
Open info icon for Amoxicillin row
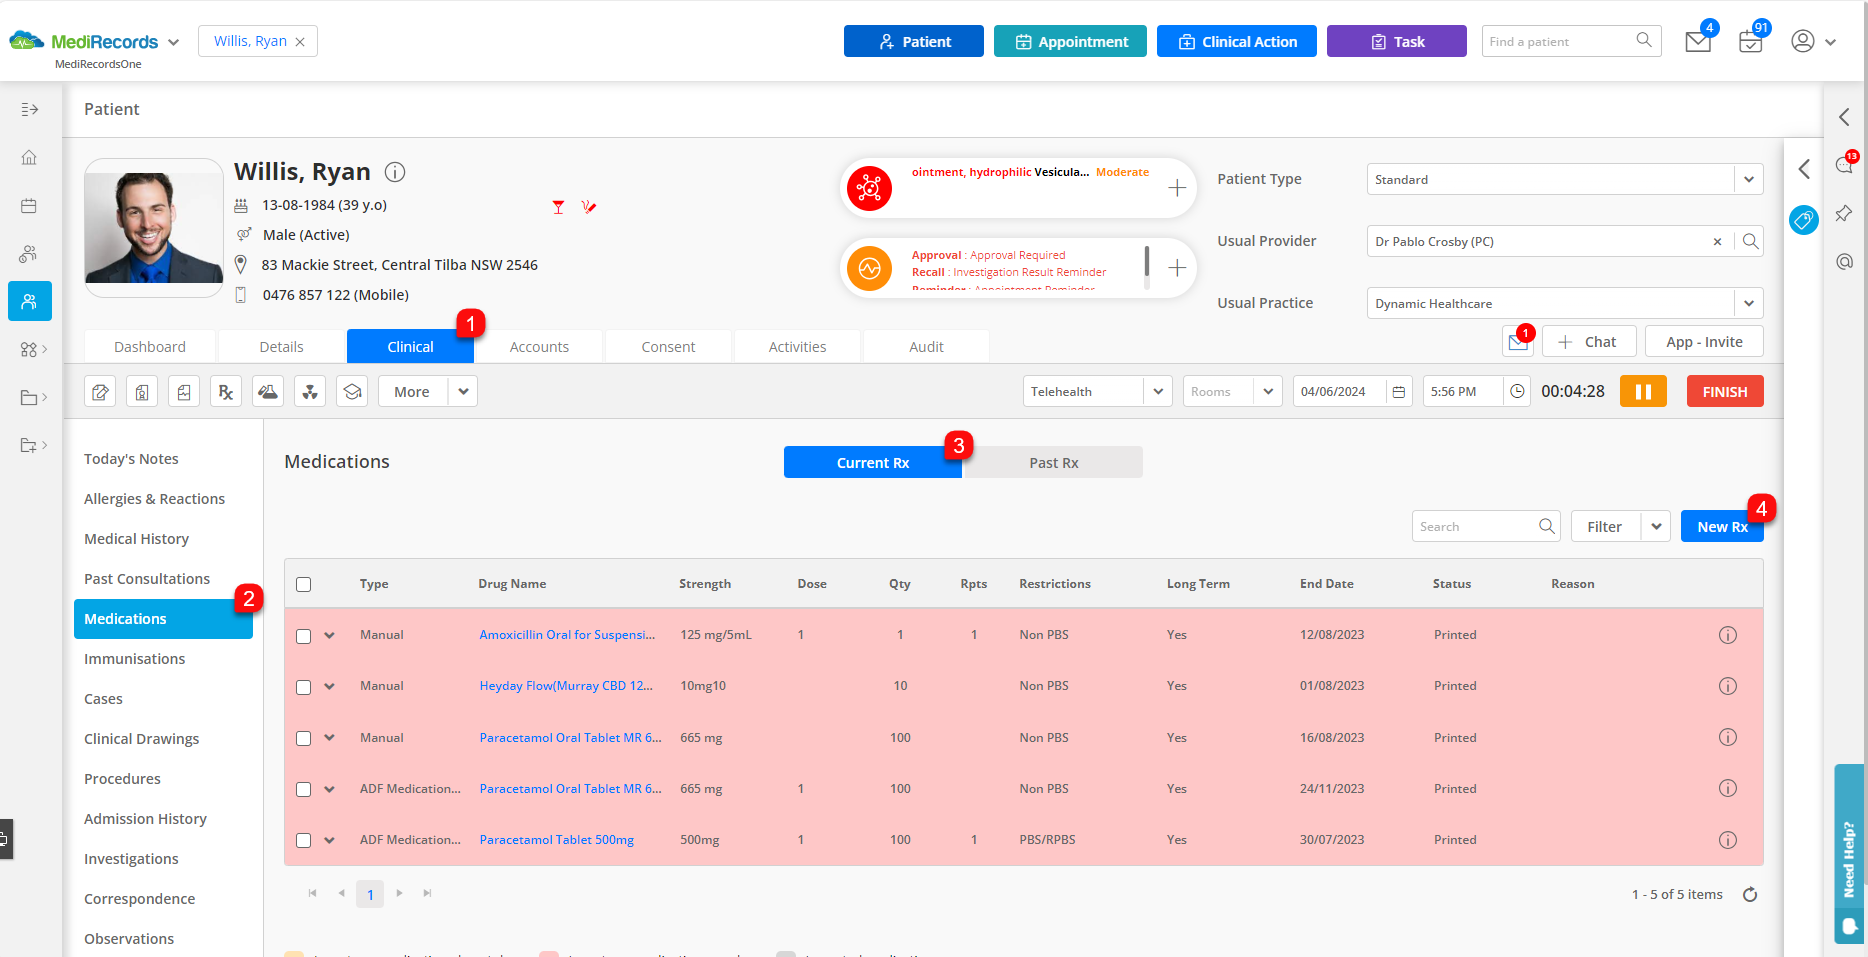pos(1727,635)
